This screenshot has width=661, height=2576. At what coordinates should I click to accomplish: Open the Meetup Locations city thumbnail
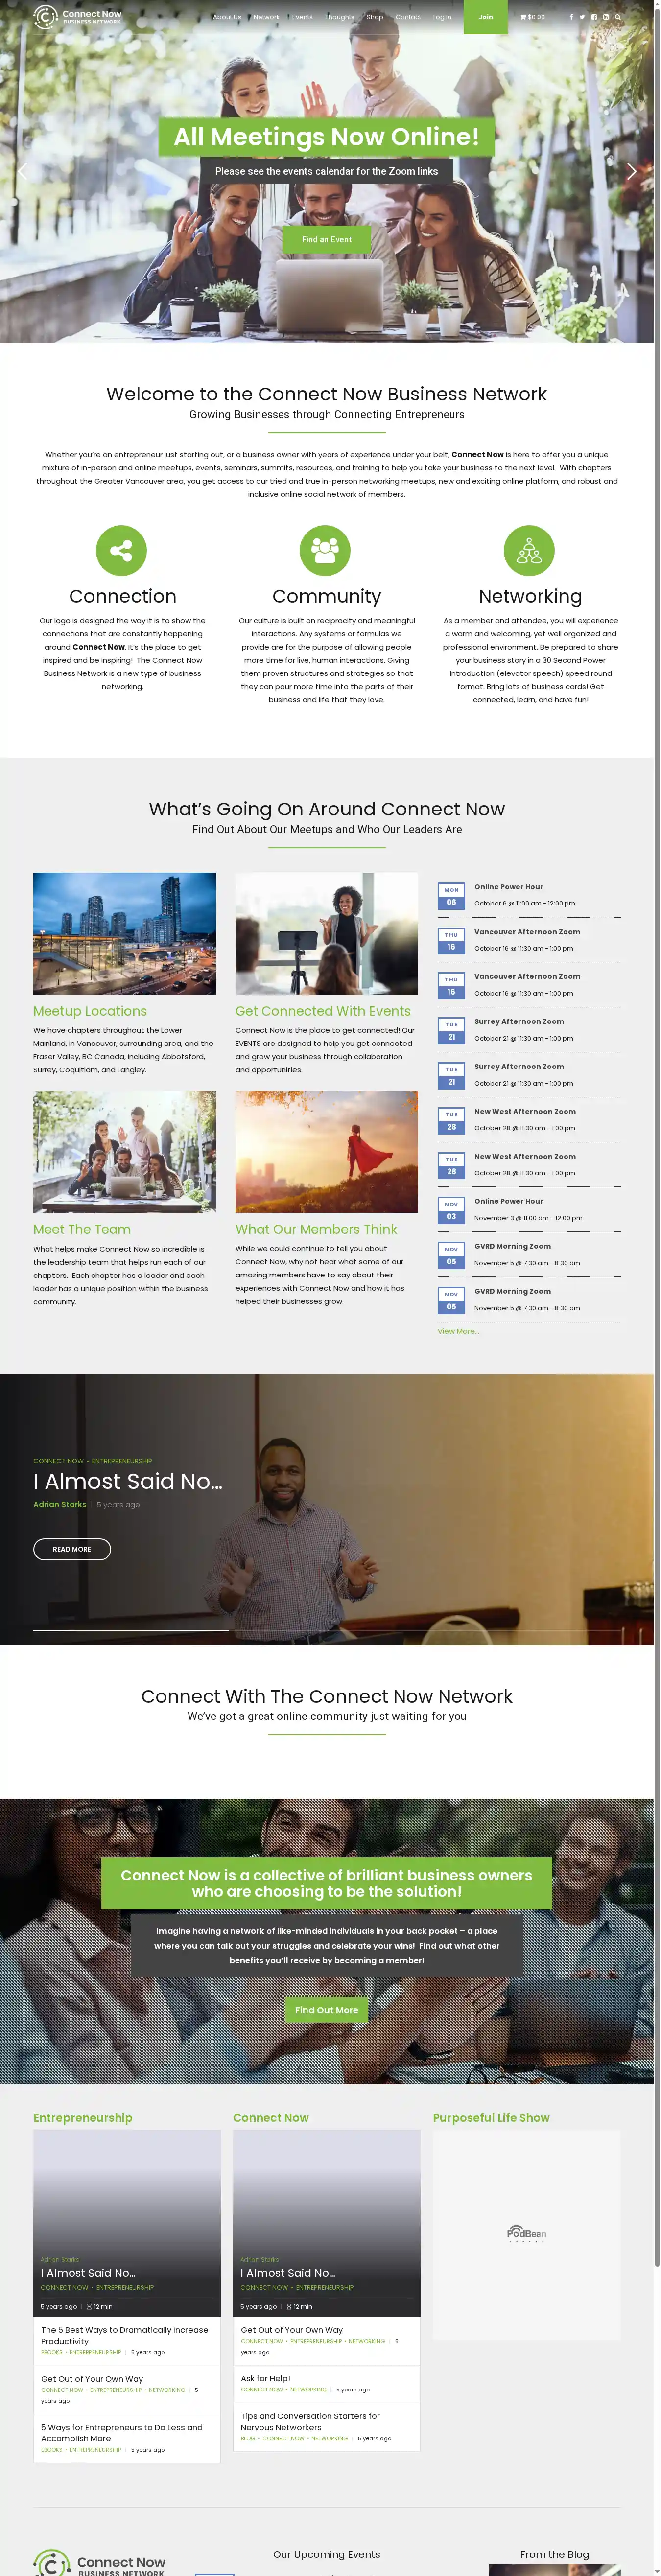(x=124, y=933)
